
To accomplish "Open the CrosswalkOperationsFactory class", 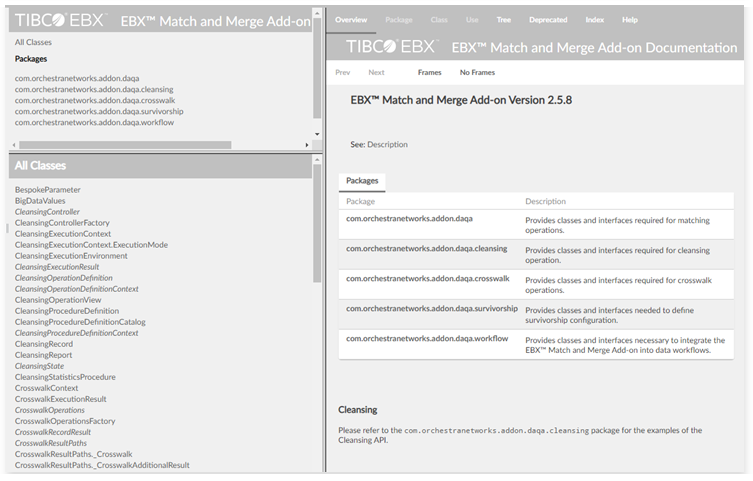I will [65, 421].
